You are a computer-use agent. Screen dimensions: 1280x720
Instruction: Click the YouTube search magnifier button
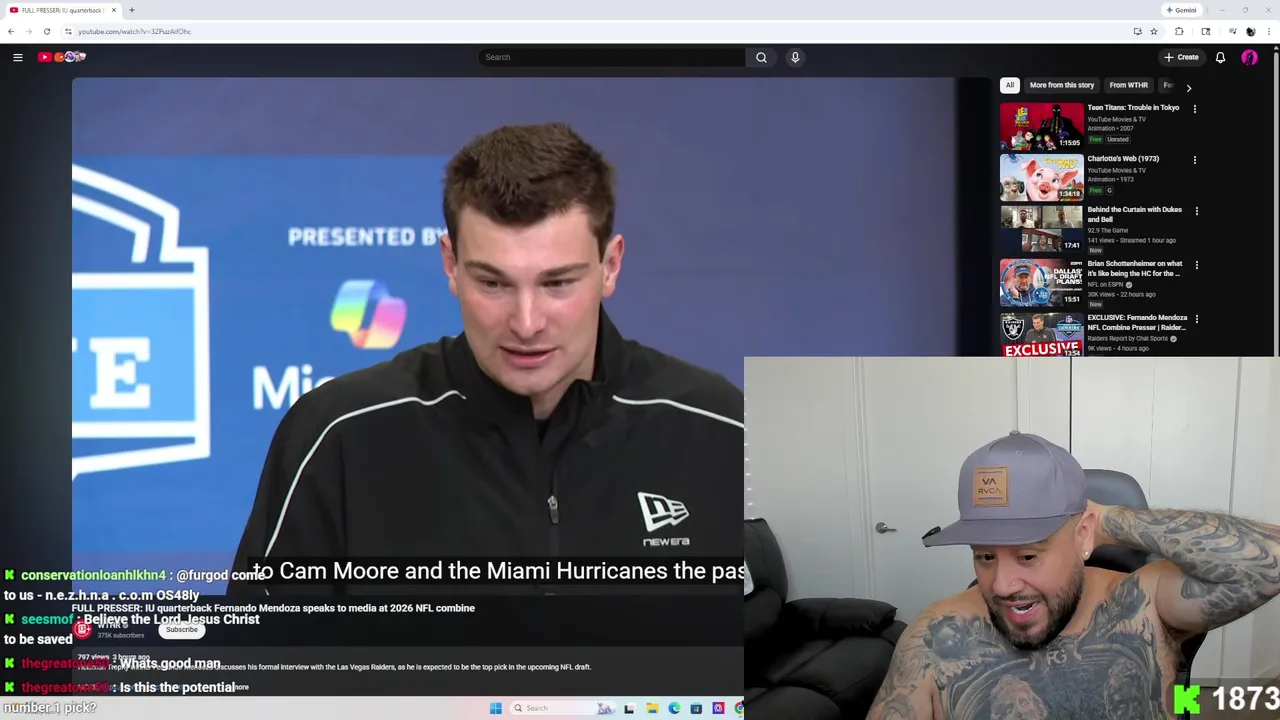(761, 57)
